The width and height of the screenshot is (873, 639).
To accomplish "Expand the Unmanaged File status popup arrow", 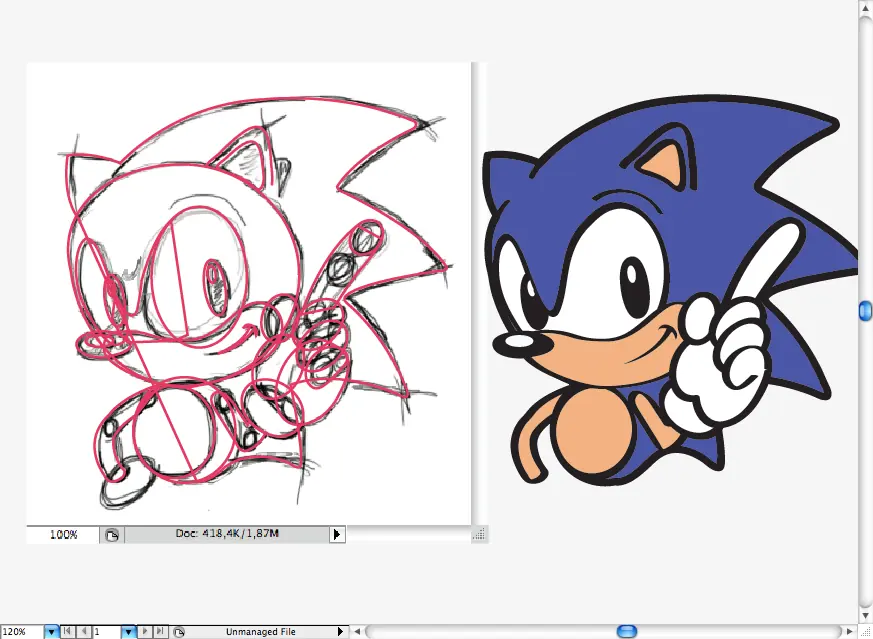I will [341, 632].
